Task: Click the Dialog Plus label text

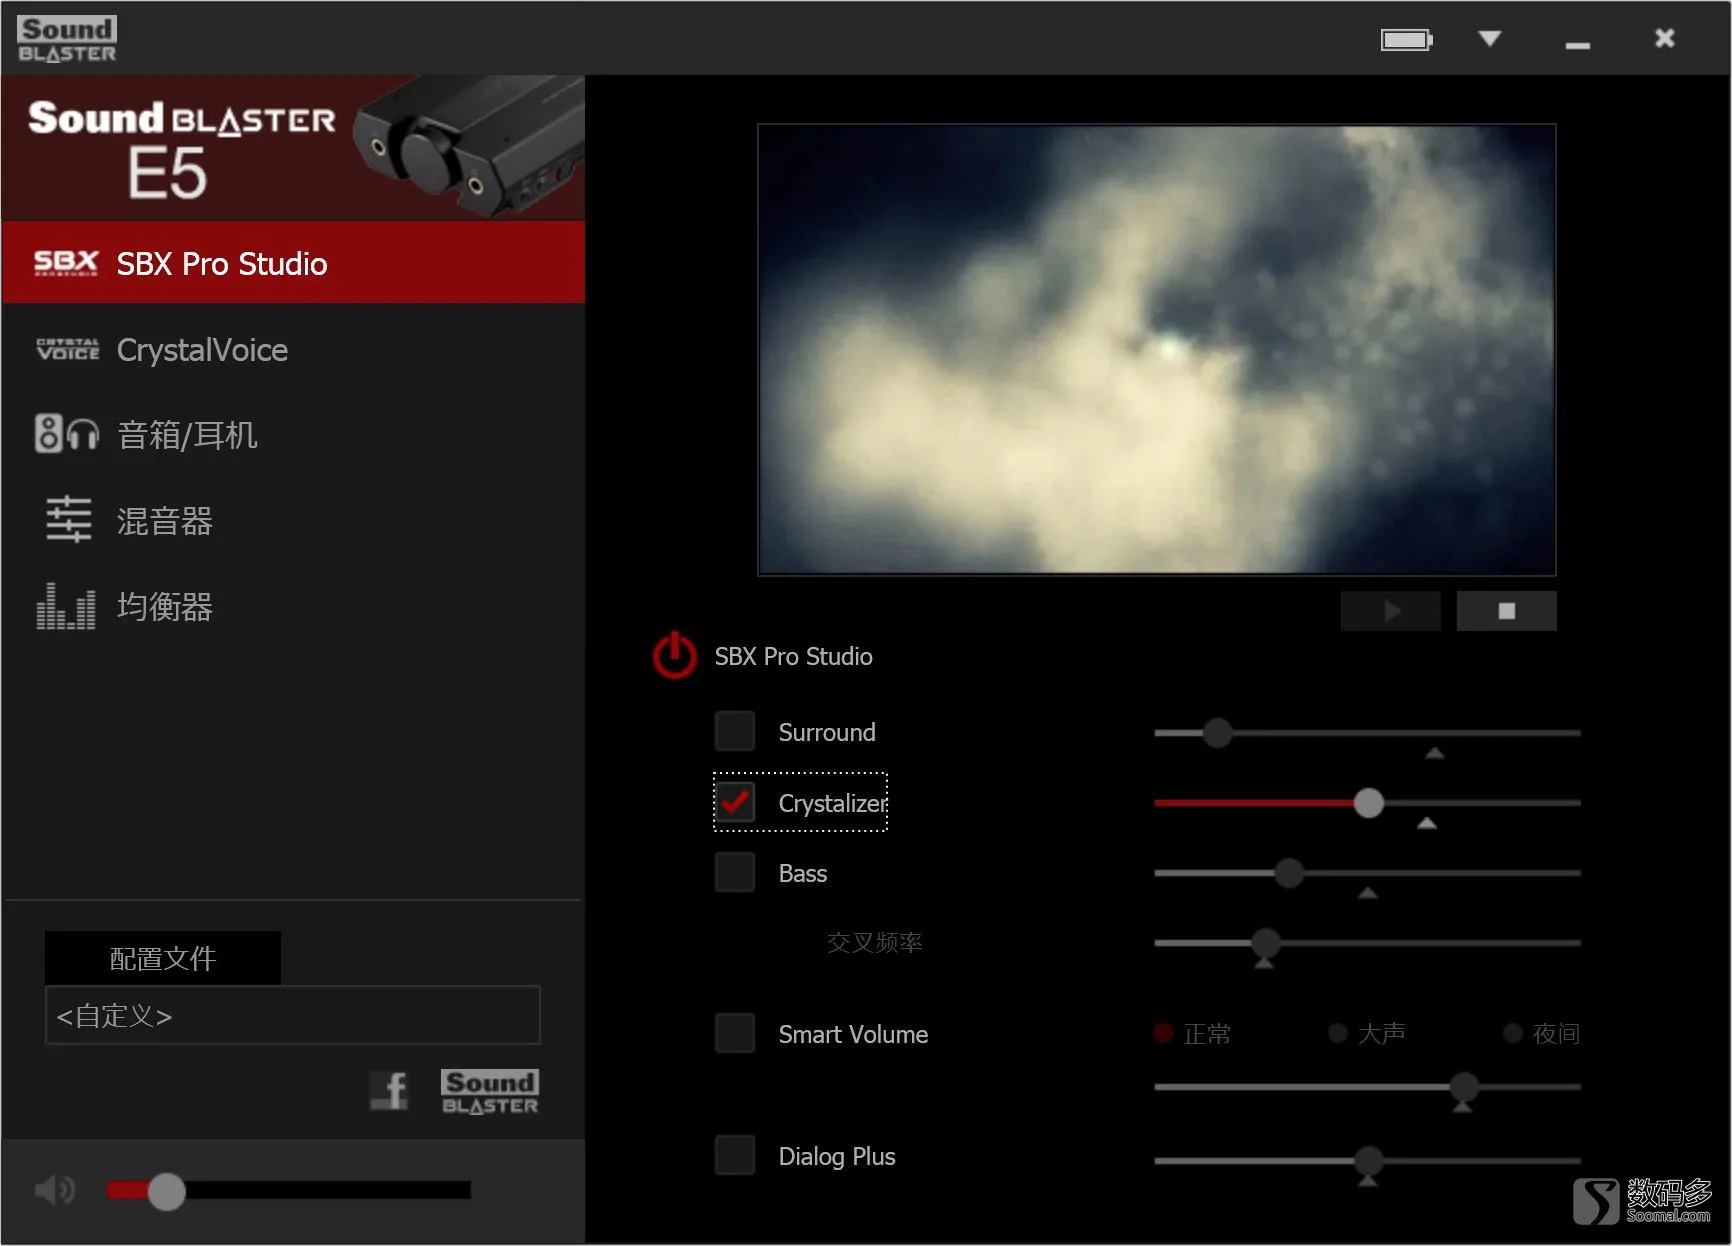Action: [837, 1156]
